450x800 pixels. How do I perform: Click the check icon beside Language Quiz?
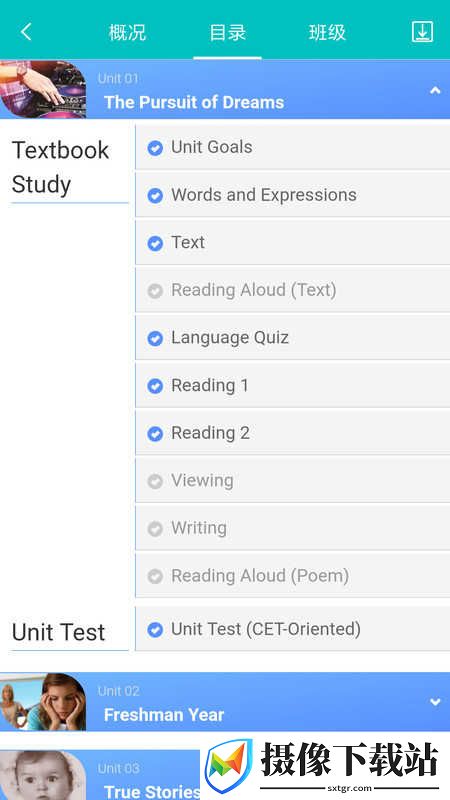(x=155, y=338)
